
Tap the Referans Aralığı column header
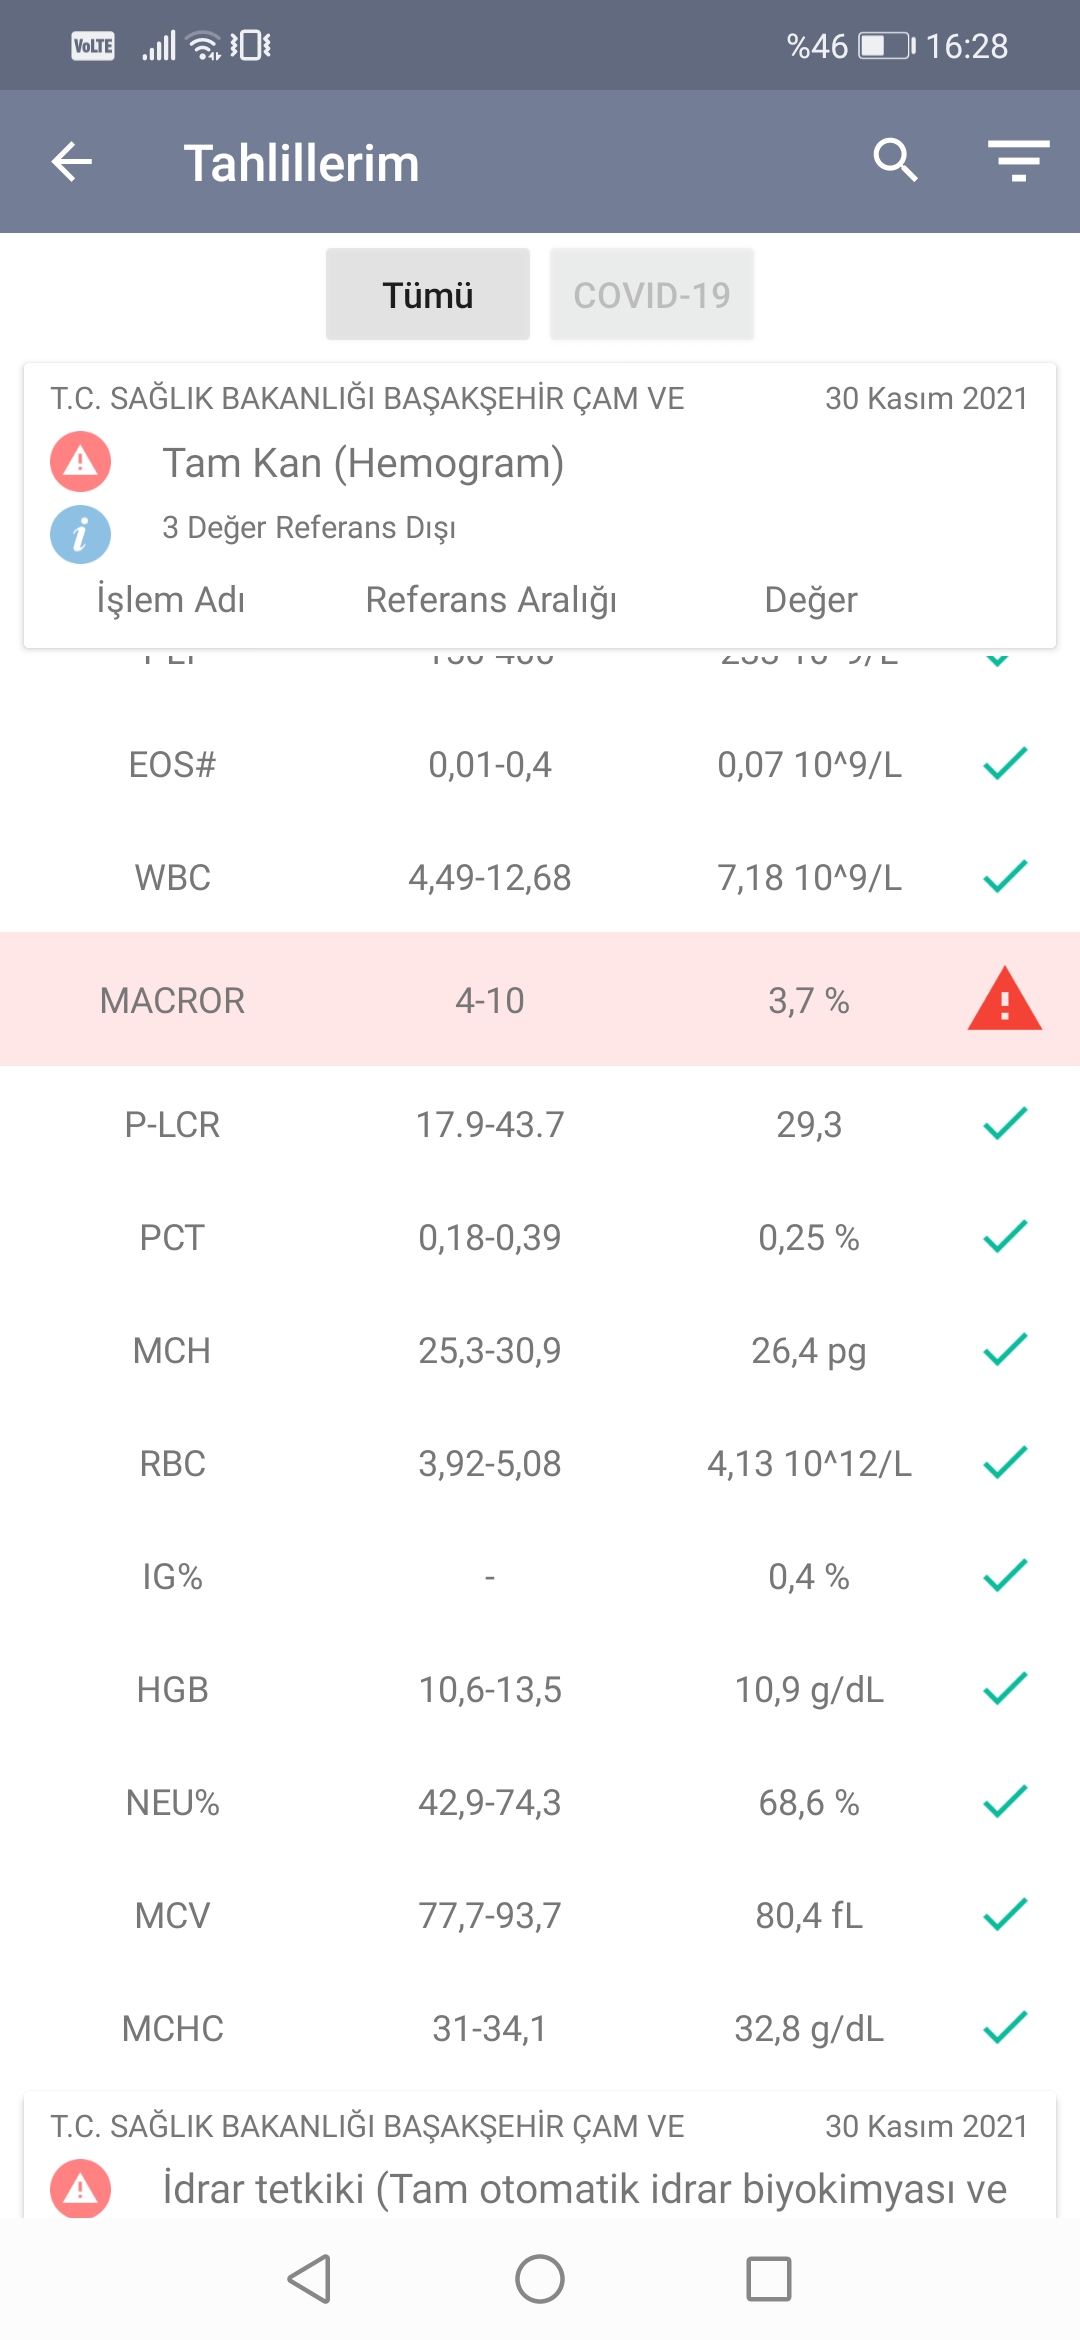(x=491, y=600)
